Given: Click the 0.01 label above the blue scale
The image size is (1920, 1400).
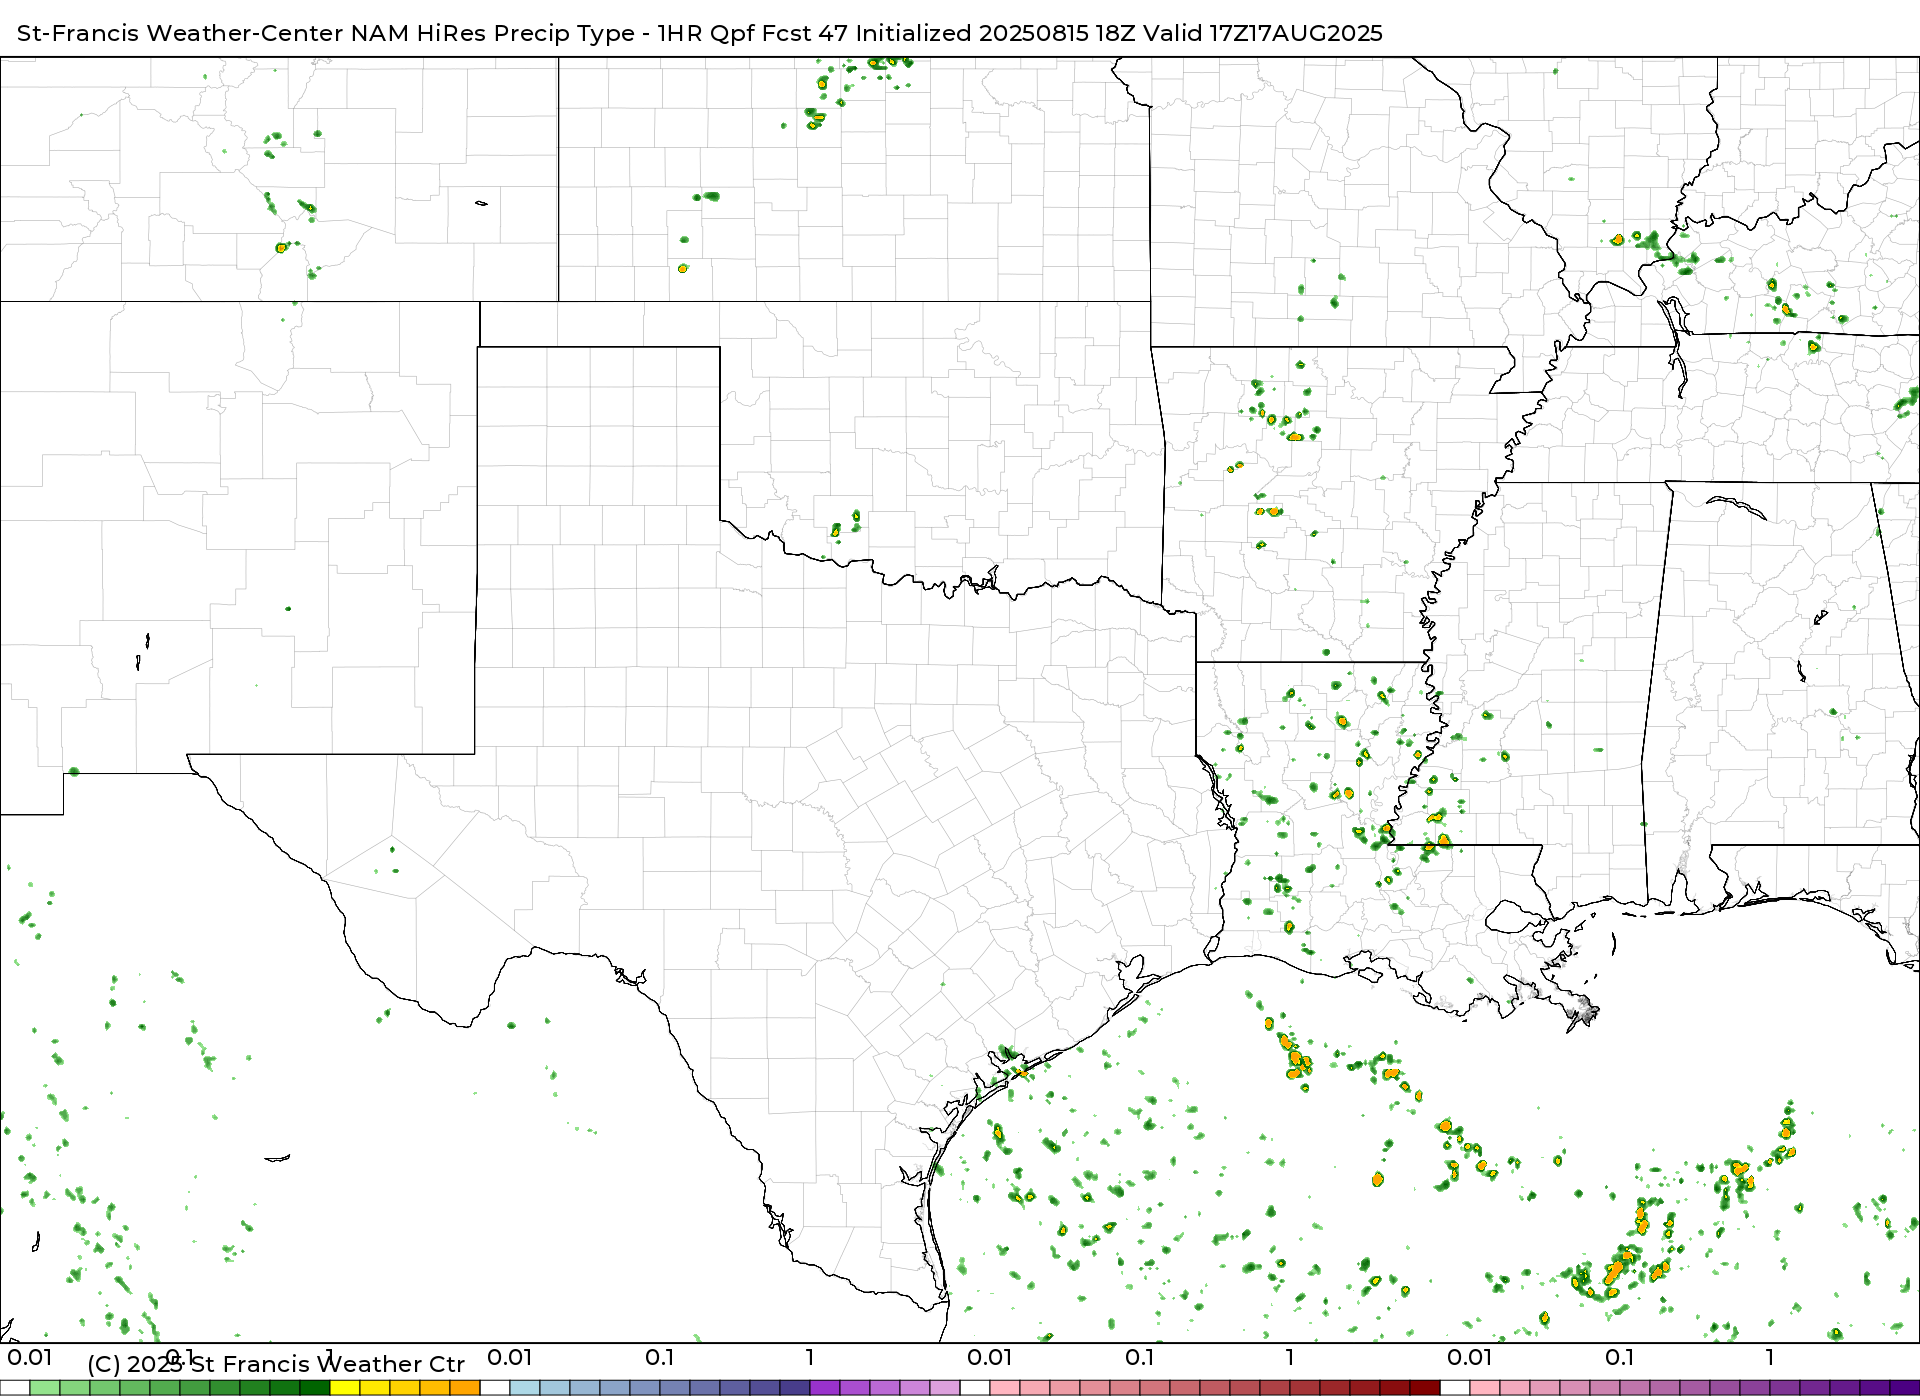Looking at the screenshot, I should tap(510, 1357).
